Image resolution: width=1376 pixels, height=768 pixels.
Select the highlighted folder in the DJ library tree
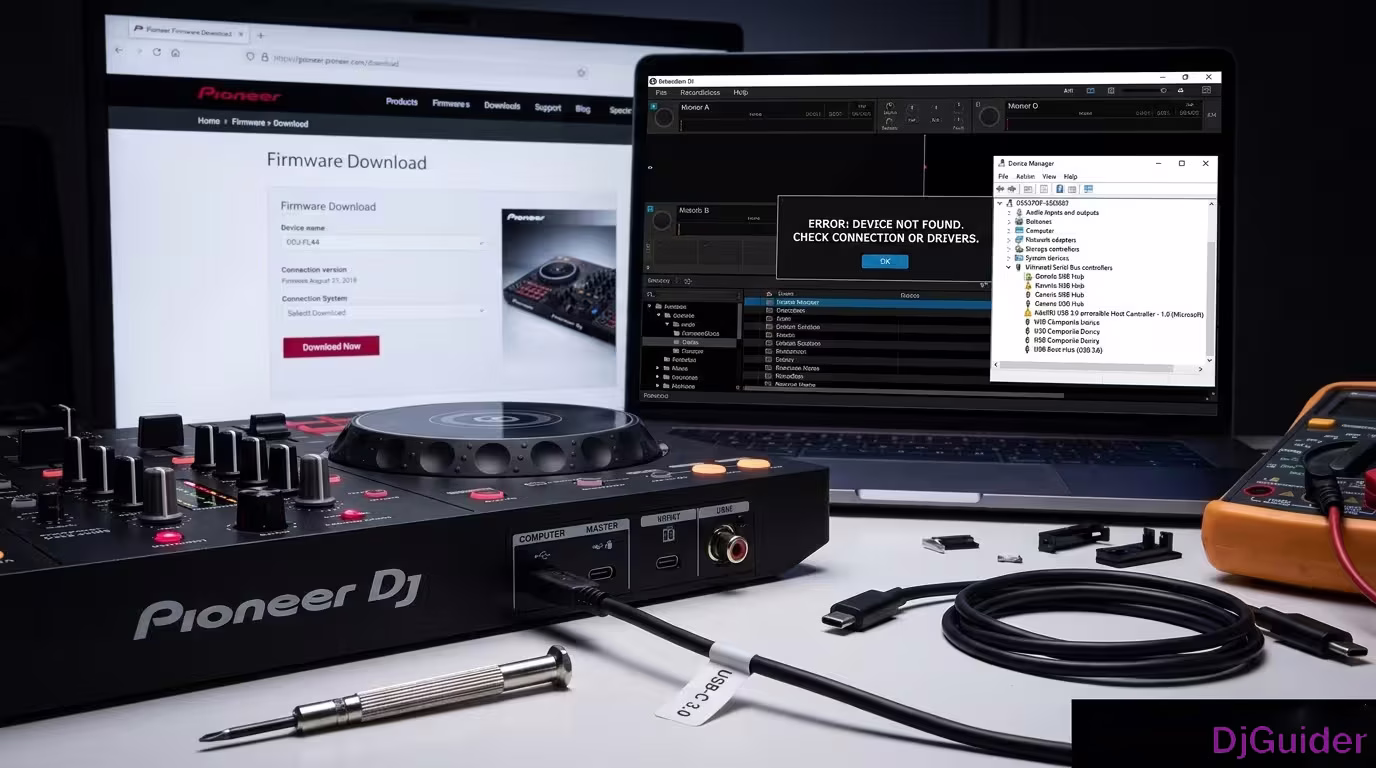[689, 342]
